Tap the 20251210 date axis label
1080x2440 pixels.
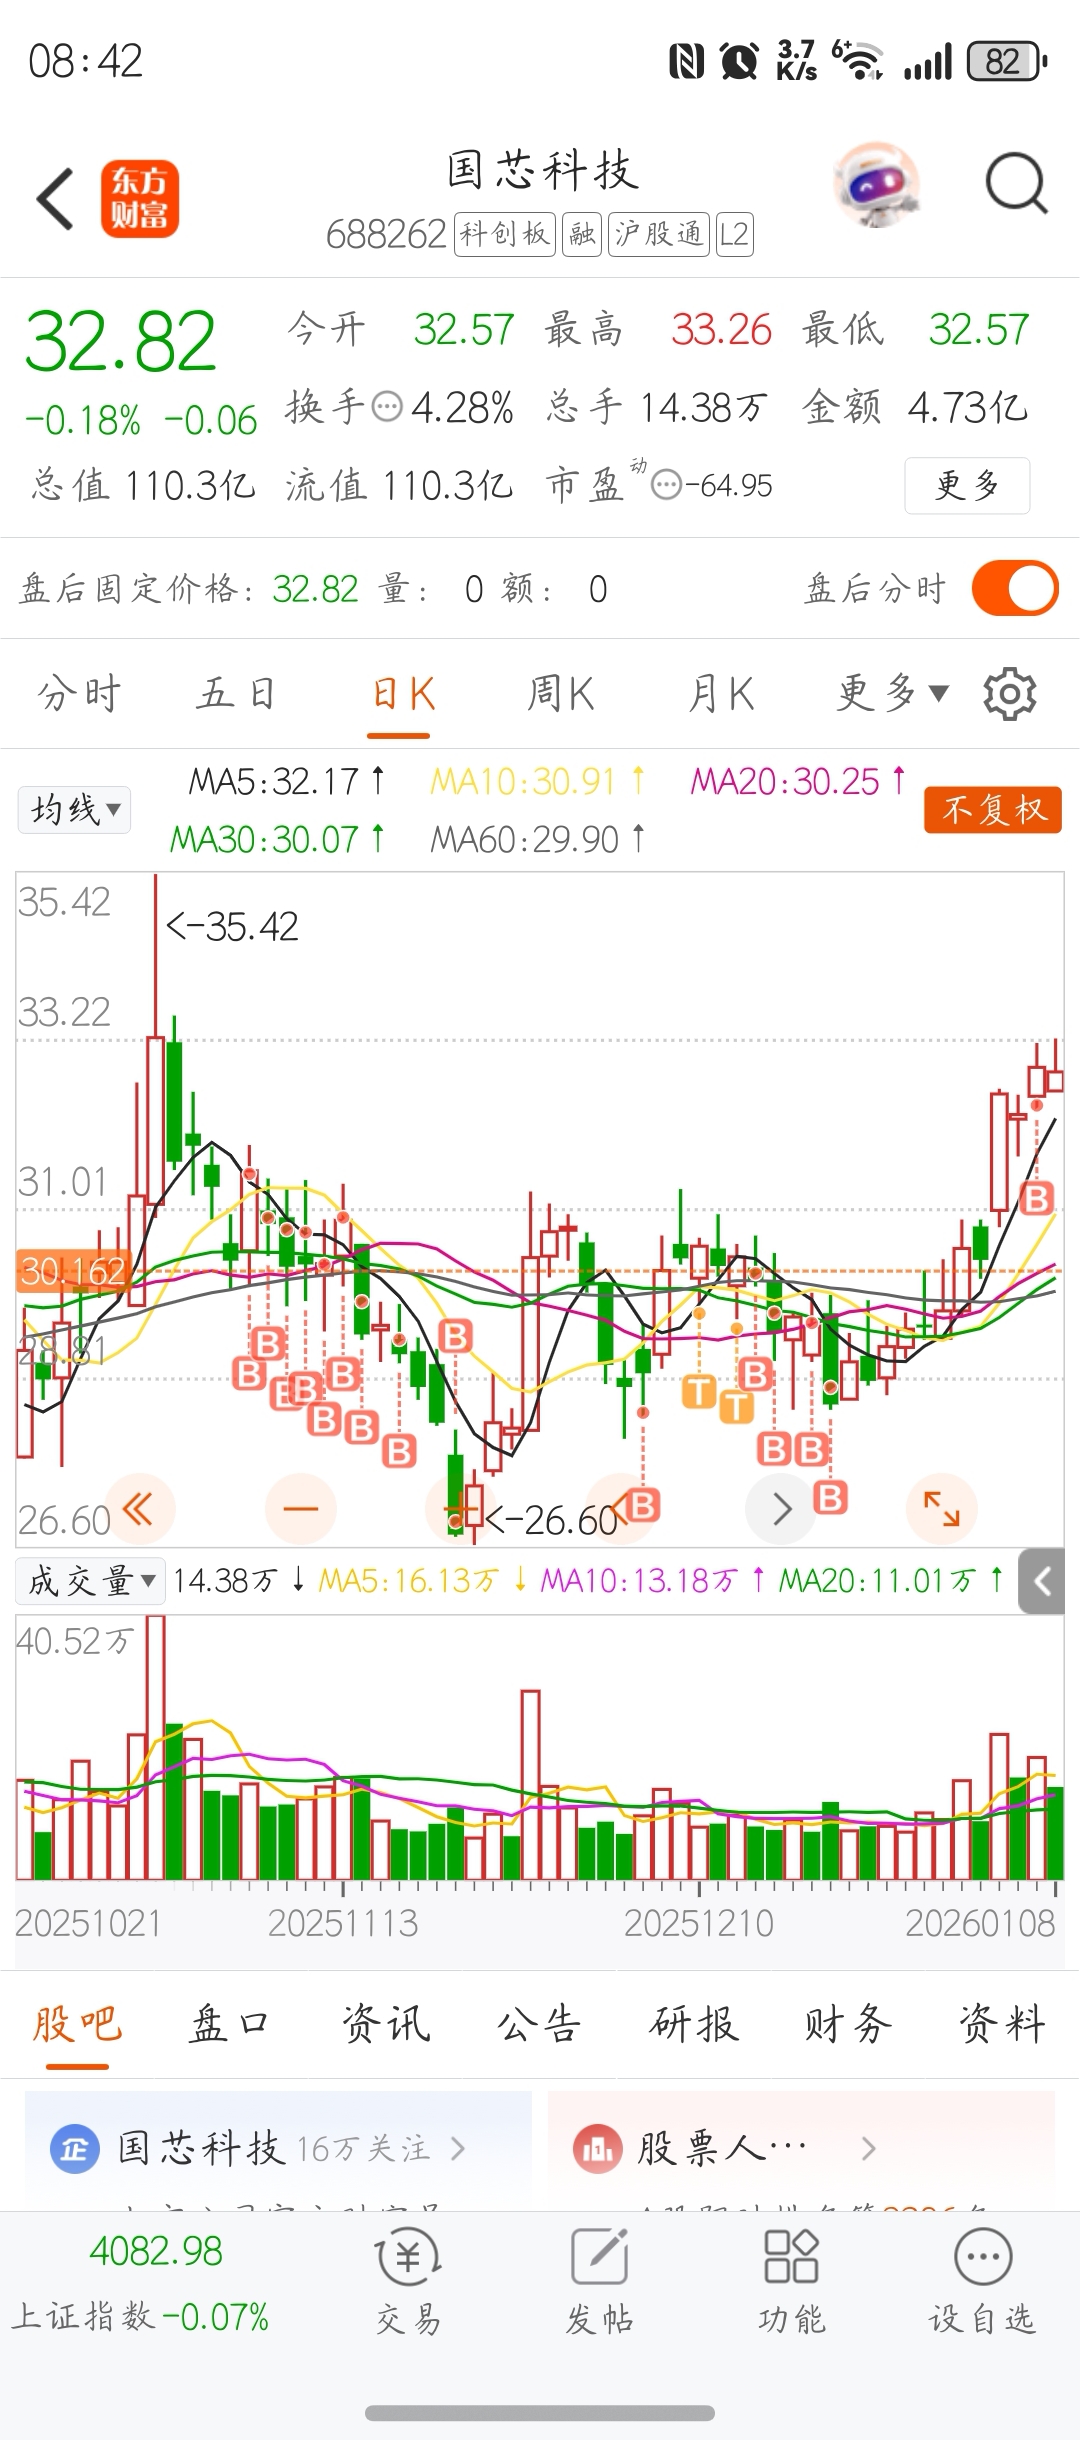699,1923
